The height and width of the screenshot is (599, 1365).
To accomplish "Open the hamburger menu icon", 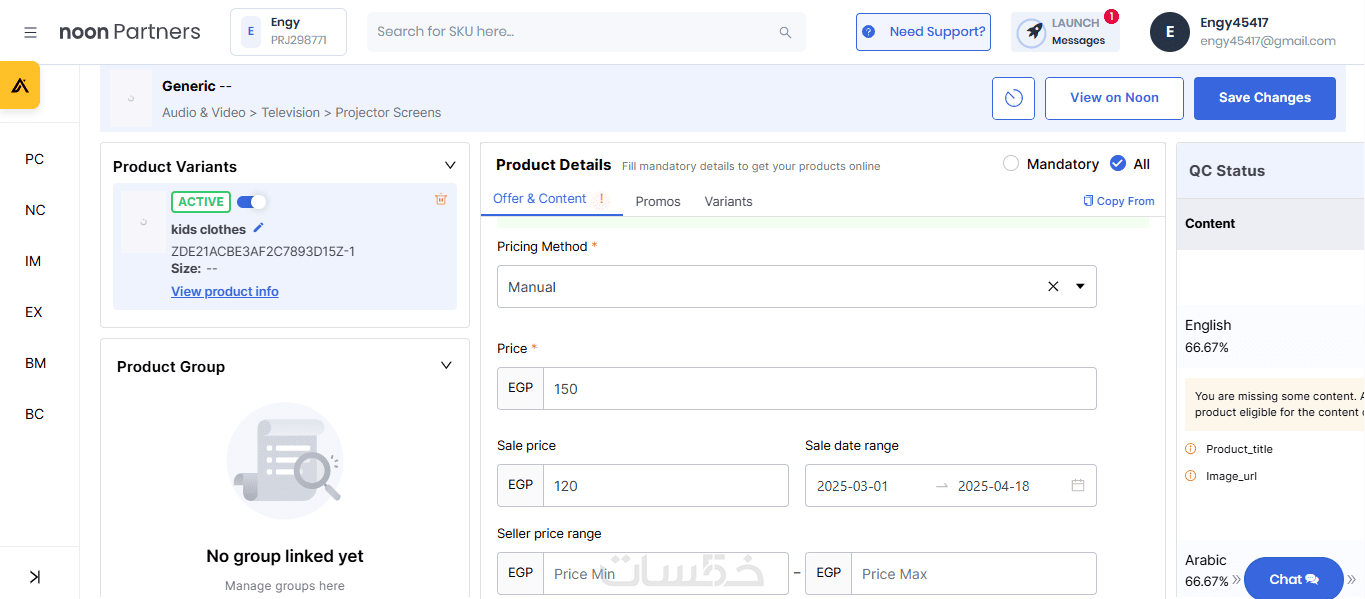I will [31, 32].
